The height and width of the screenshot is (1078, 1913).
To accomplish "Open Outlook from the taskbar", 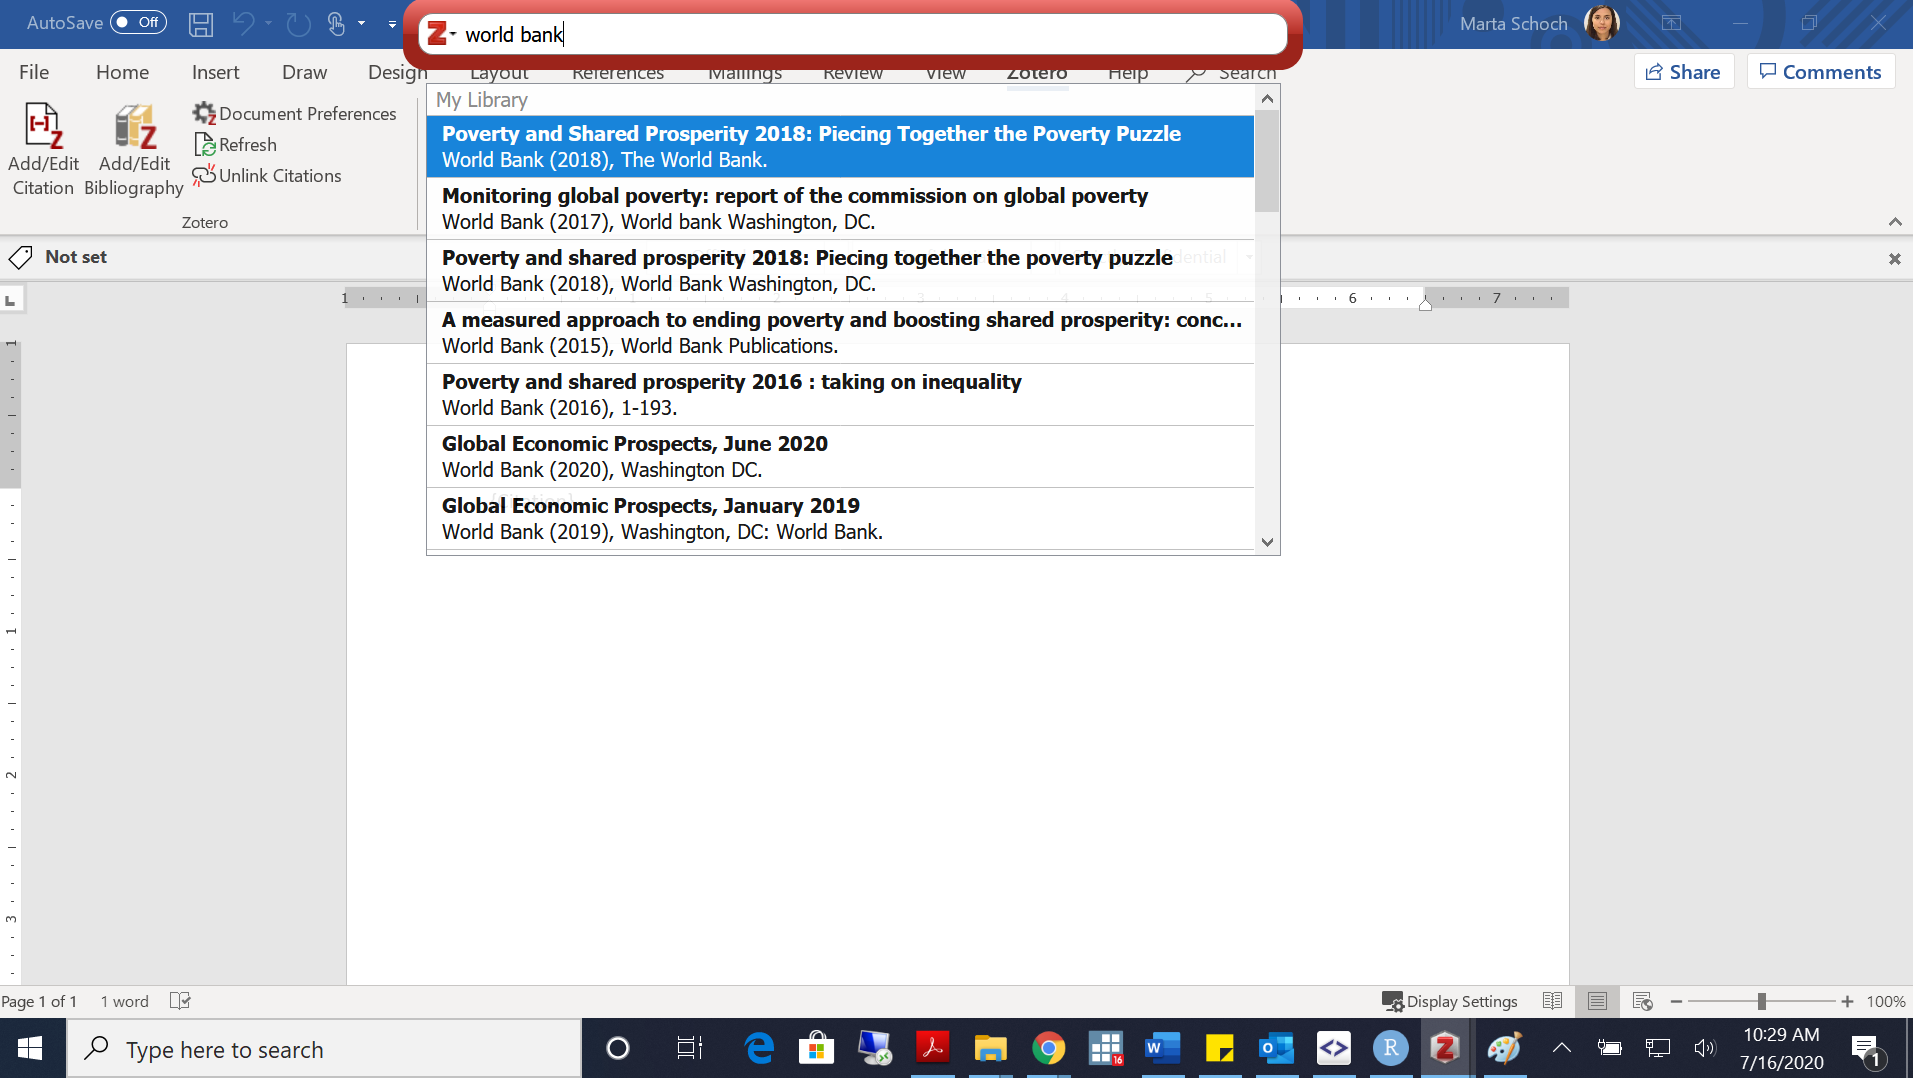I will point(1276,1048).
